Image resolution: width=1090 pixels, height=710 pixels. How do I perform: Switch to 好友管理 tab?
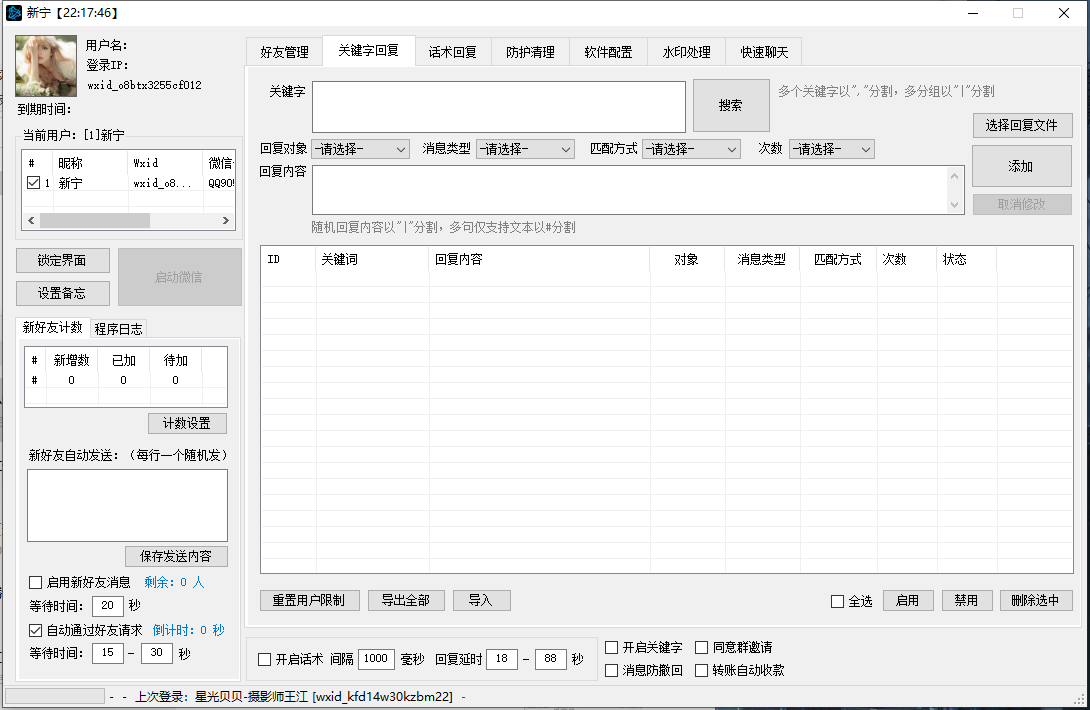pyautogui.click(x=284, y=52)
